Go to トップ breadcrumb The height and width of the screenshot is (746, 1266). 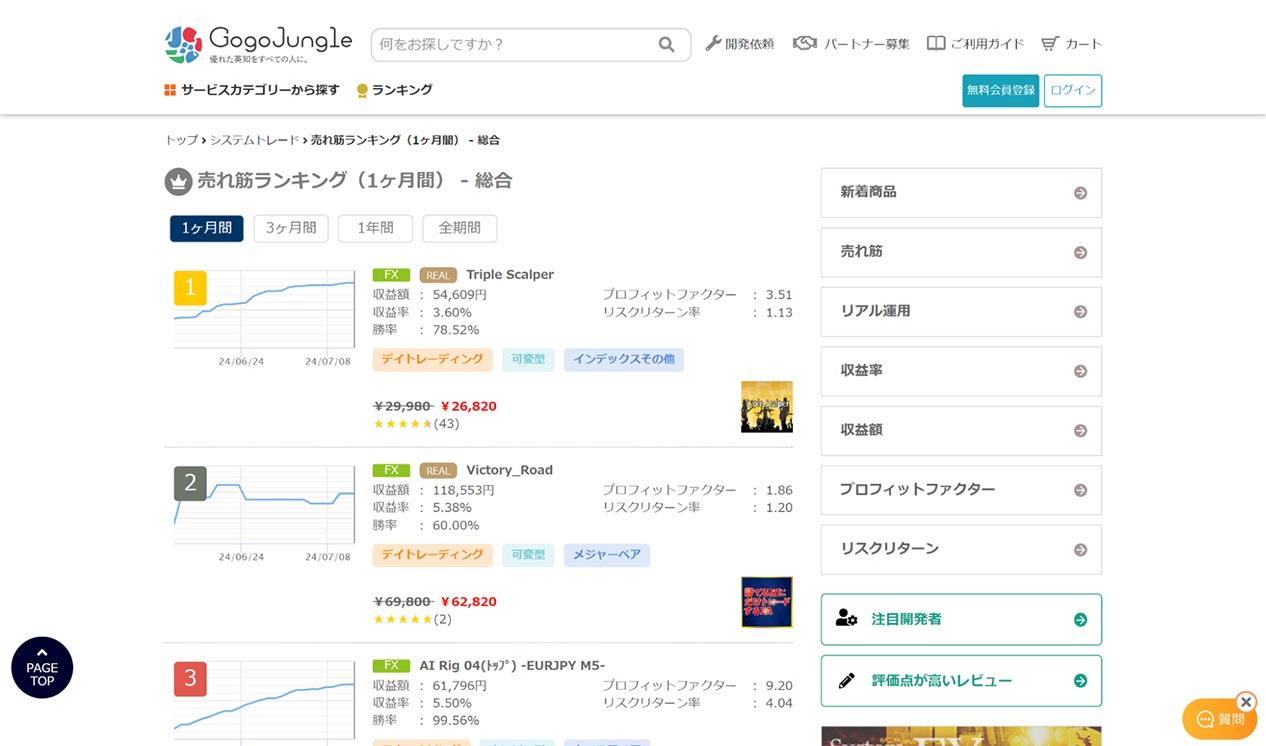point(181,140)
